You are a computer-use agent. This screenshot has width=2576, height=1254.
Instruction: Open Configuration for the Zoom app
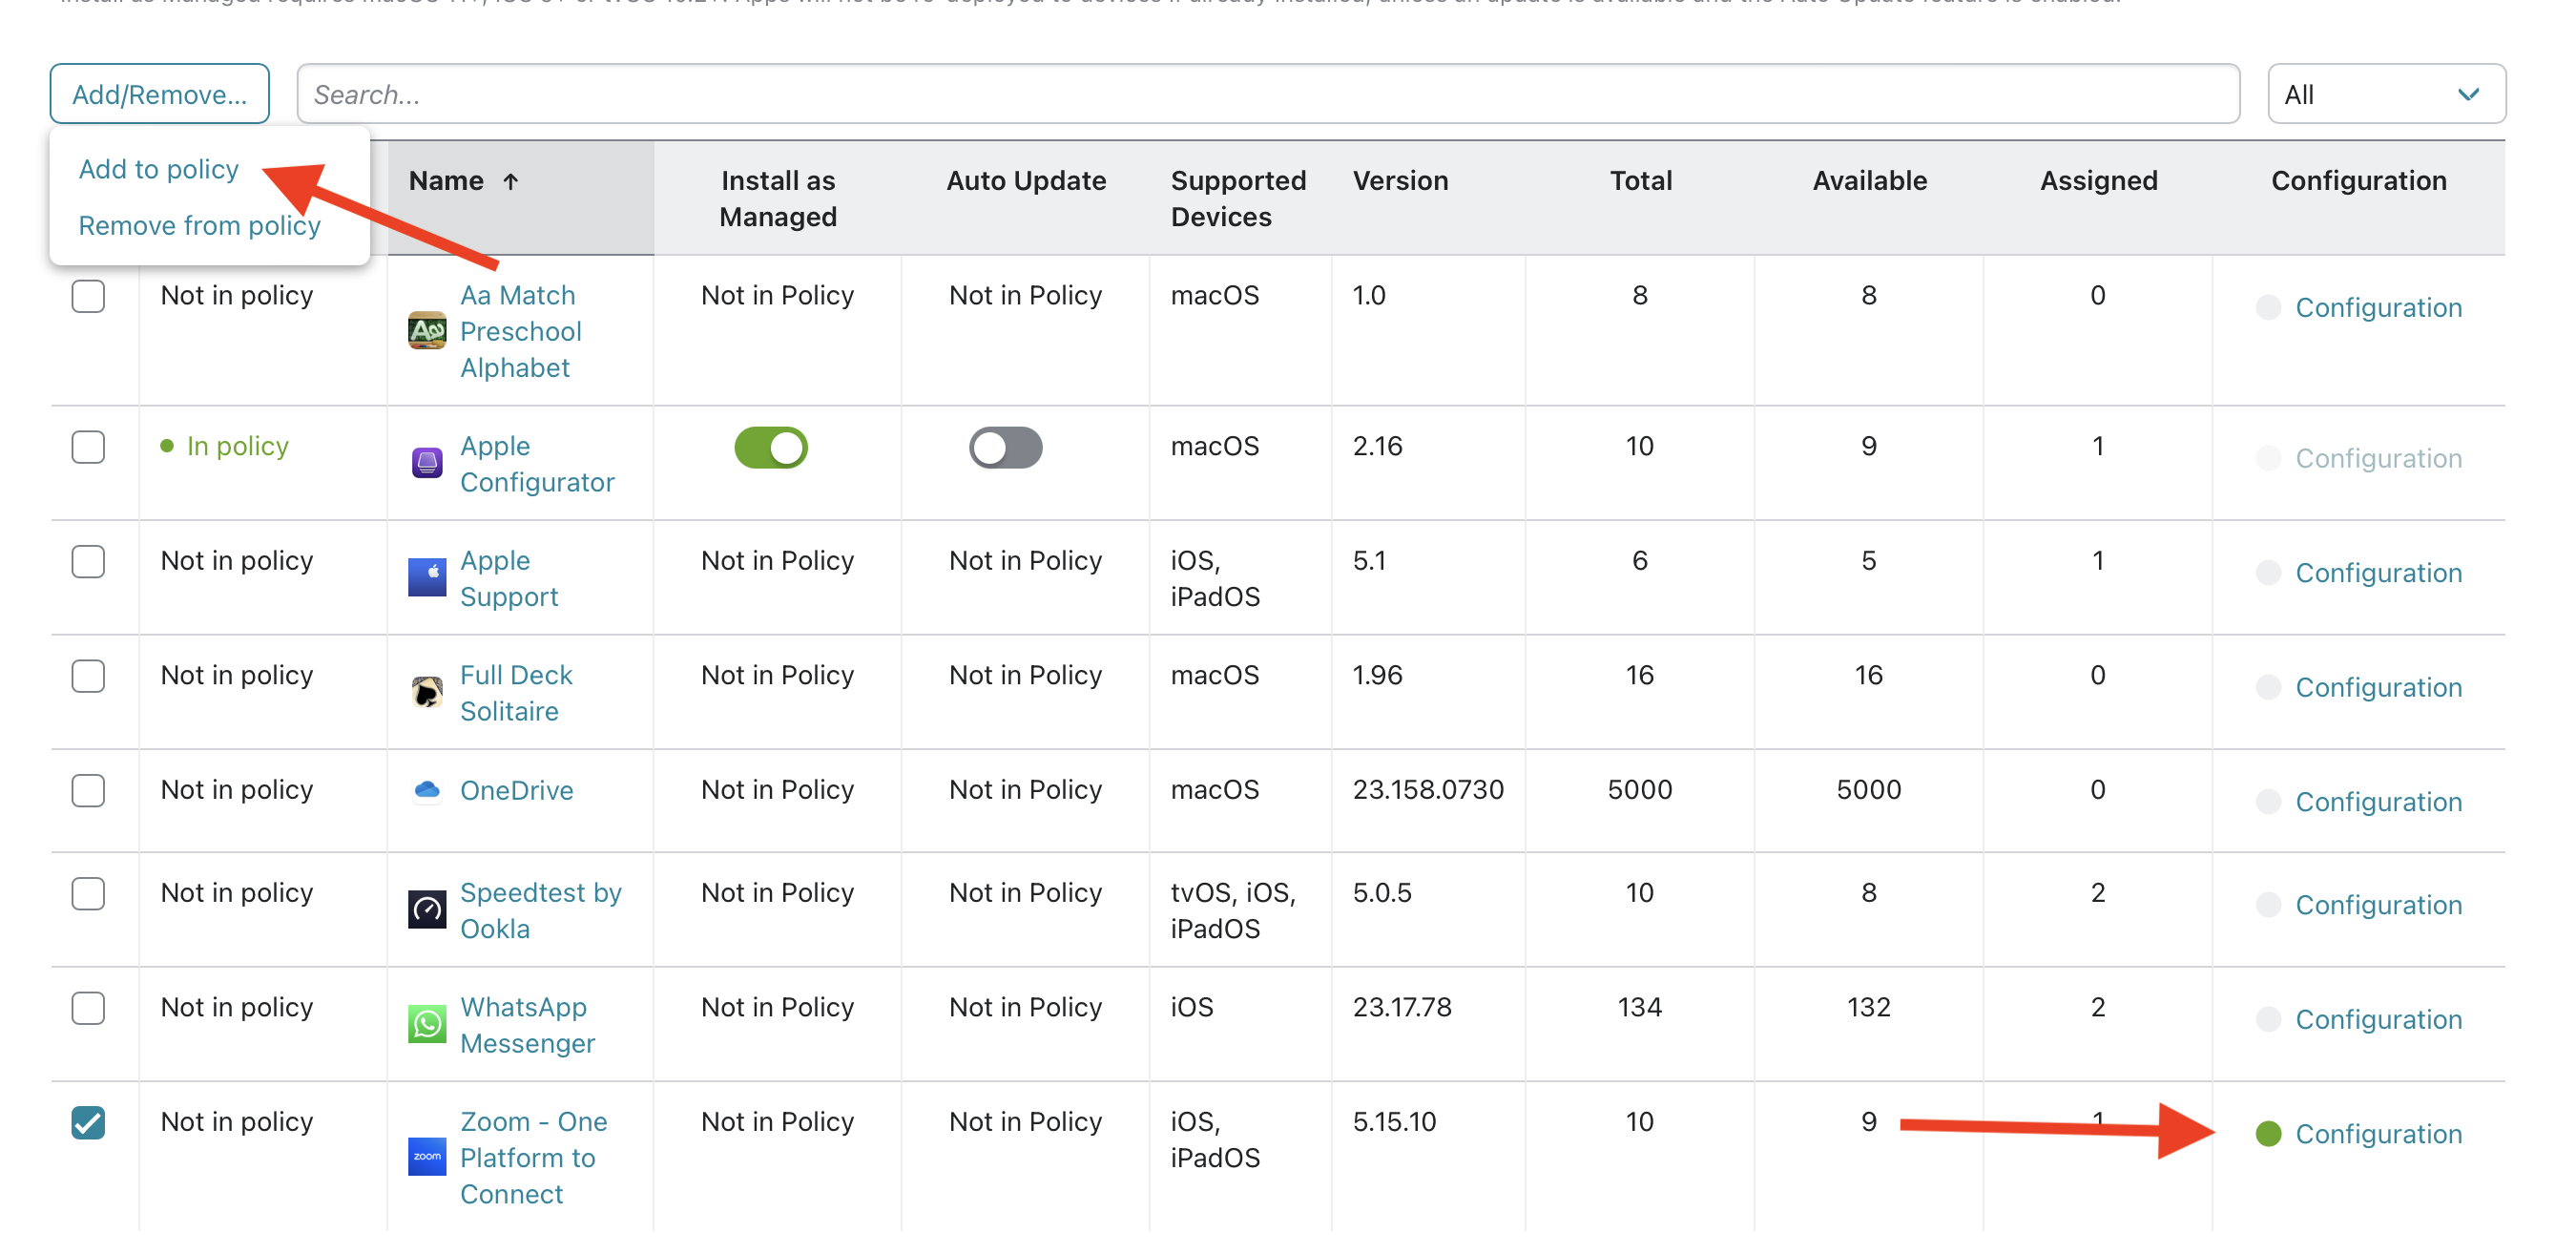click(x=2378, y=1133)
